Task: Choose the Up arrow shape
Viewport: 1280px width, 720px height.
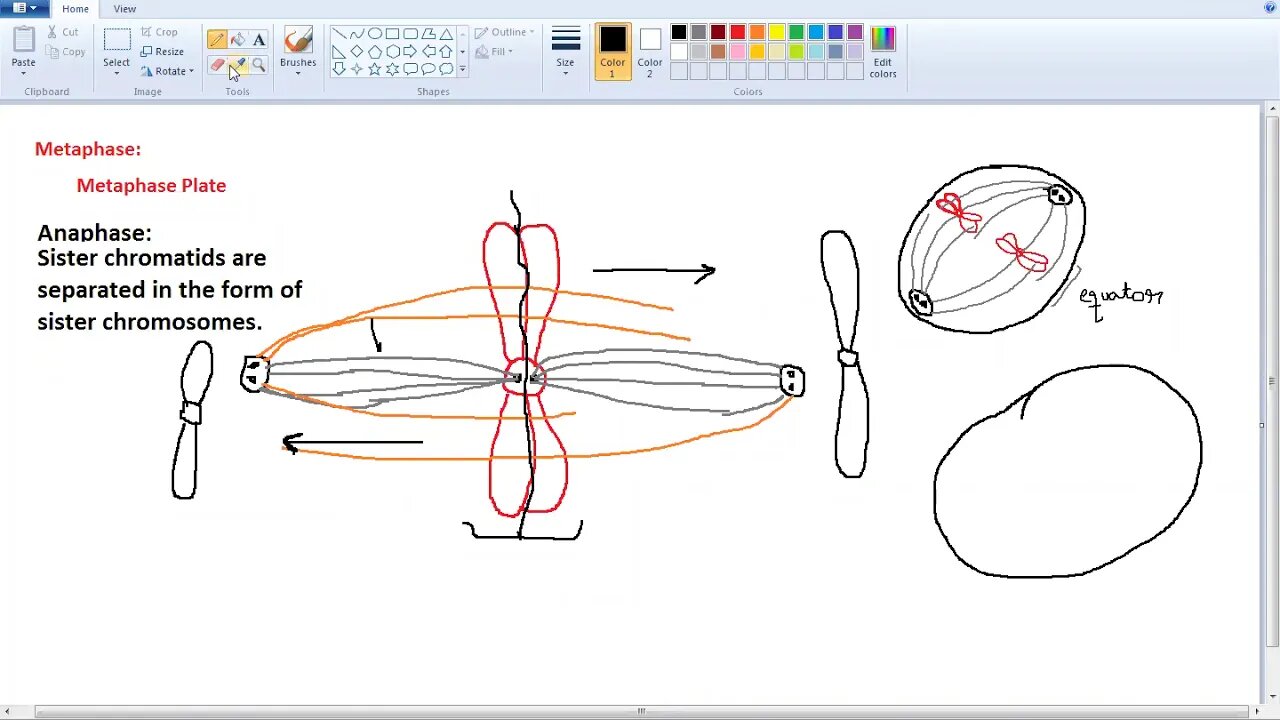Action: pos(447,52)
